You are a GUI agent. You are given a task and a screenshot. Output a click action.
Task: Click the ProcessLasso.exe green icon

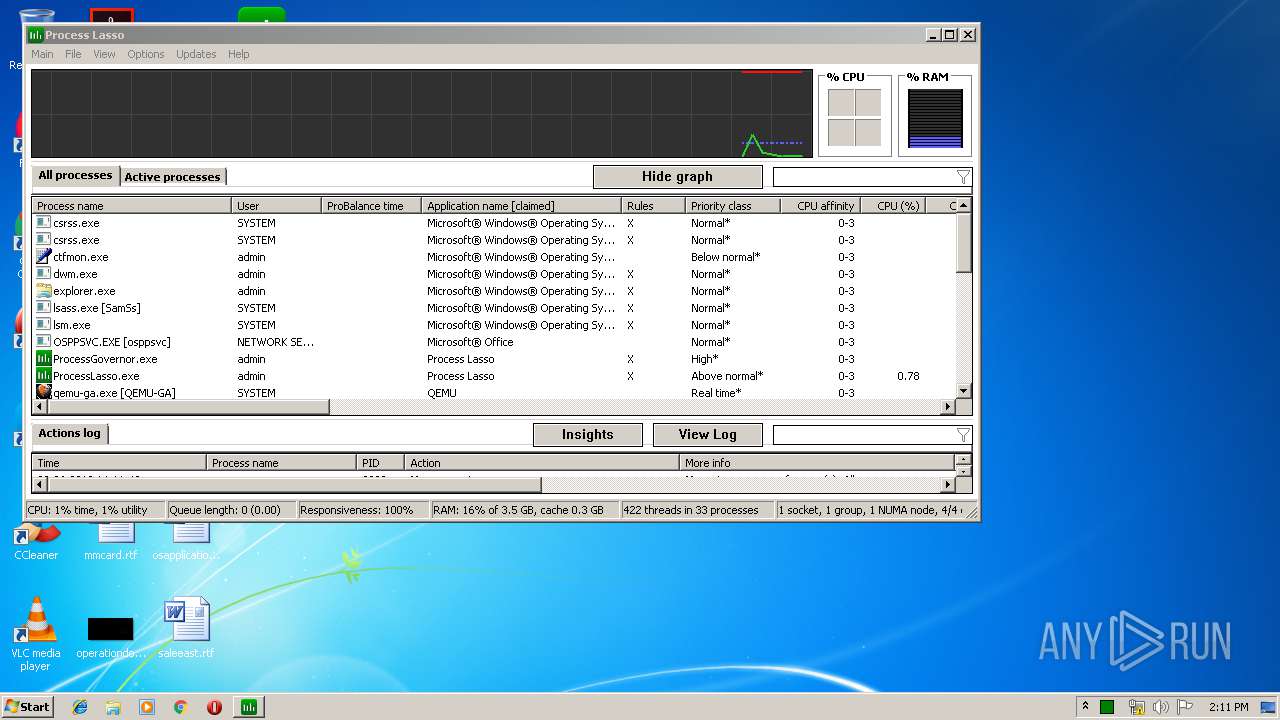(x=43, y=376)
